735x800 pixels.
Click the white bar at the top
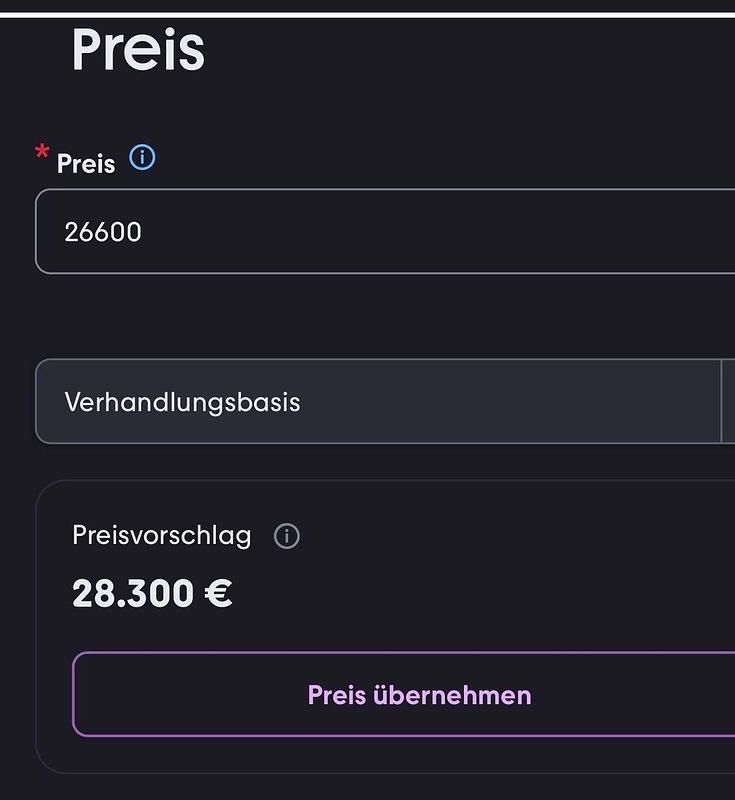tap(367, 14)
